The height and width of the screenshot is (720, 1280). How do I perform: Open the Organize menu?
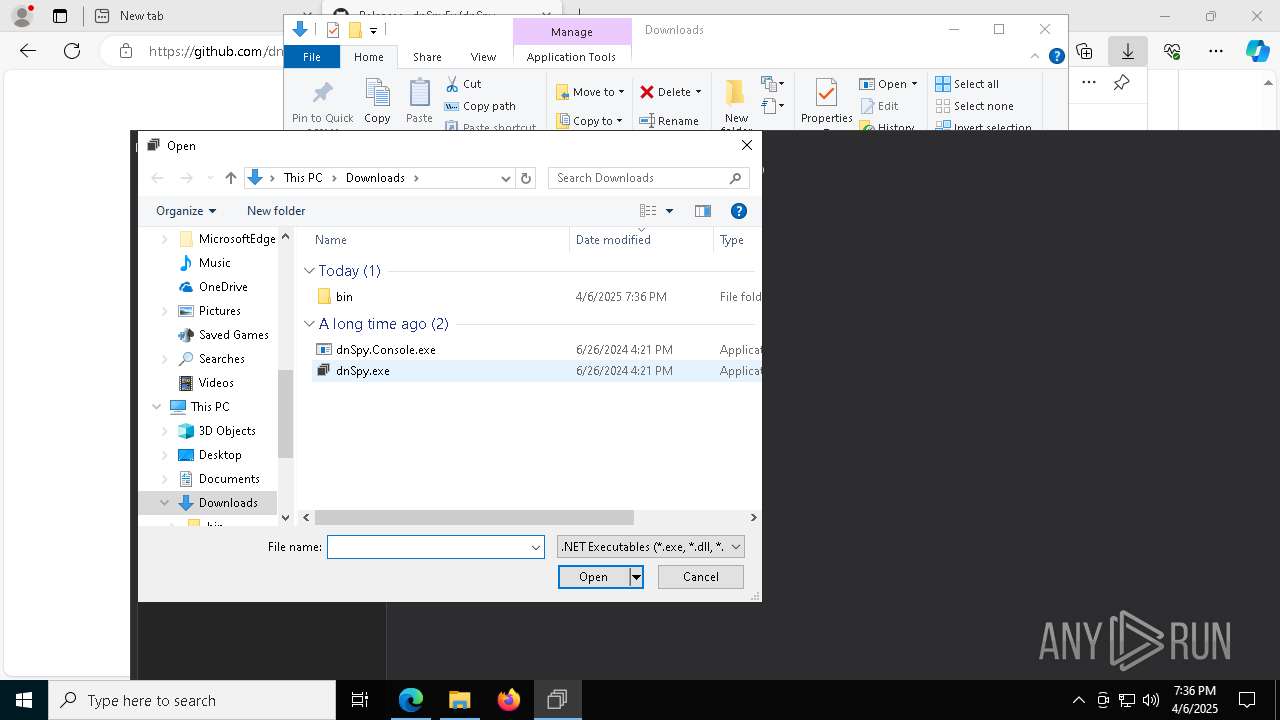coord(186,211)
